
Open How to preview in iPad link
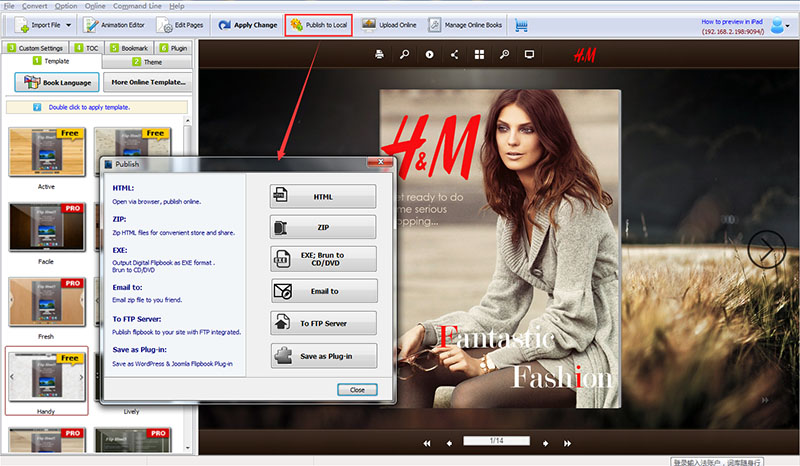point(732,22)
